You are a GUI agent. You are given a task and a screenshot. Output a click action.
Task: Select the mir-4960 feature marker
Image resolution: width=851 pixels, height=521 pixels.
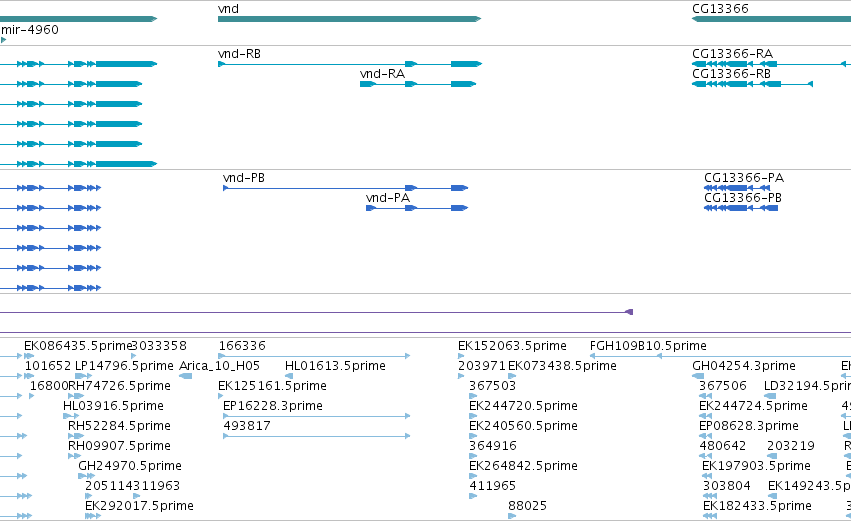point(3,40)
